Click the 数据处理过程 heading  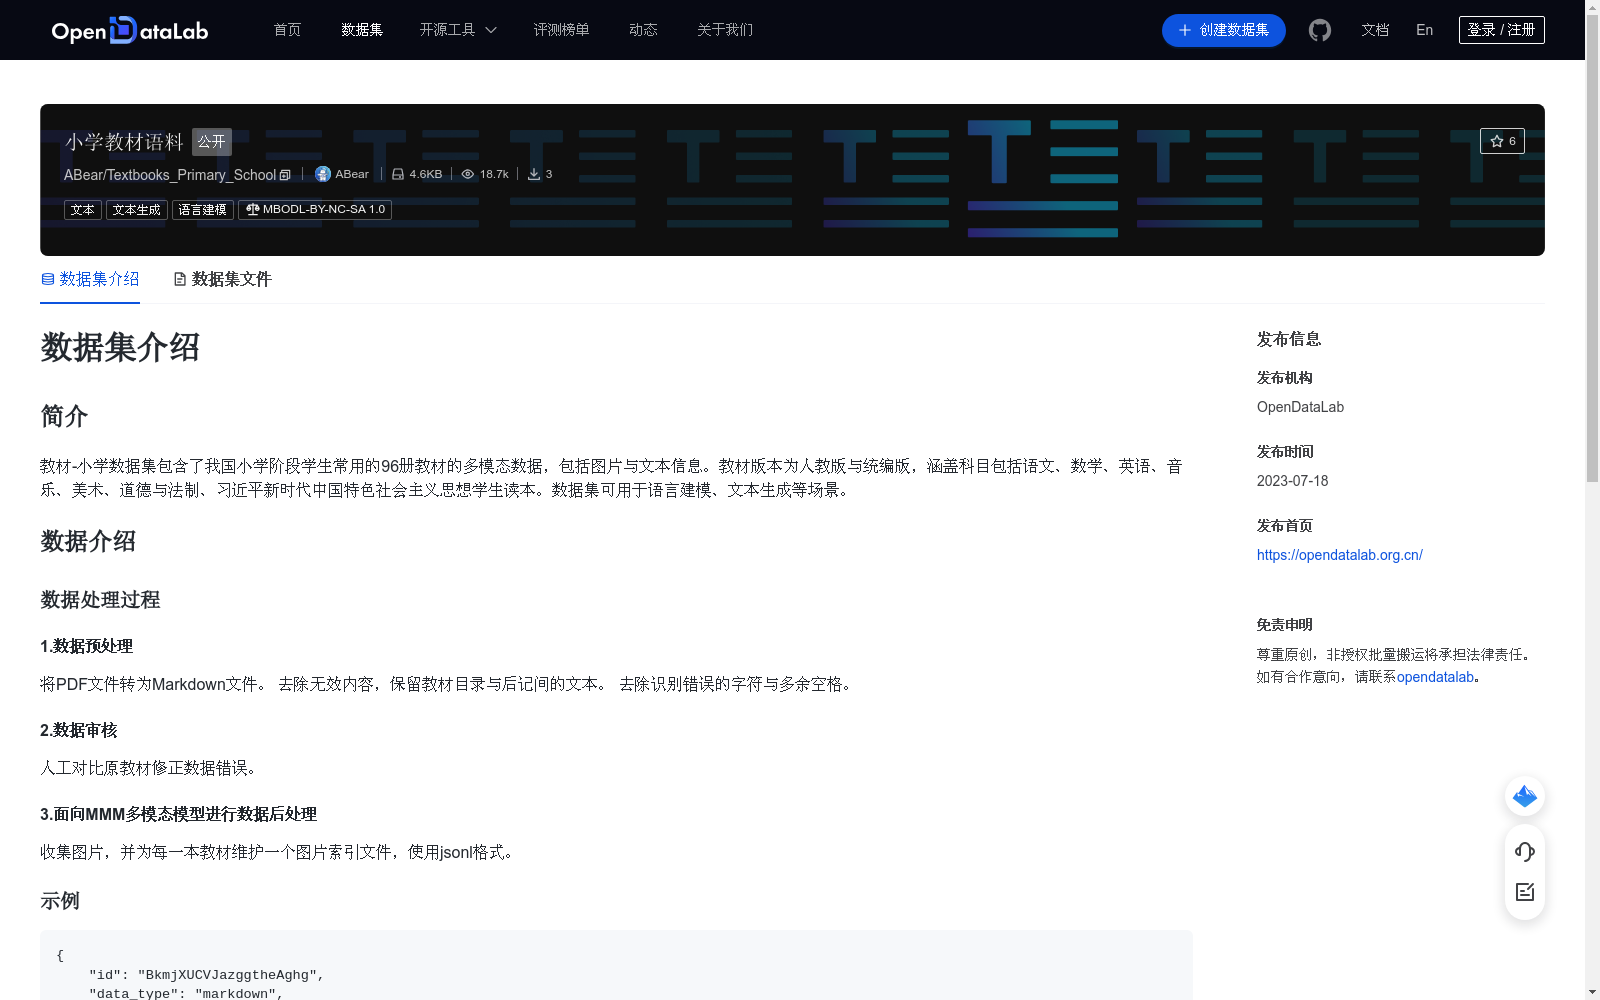(x=100, y=600)
